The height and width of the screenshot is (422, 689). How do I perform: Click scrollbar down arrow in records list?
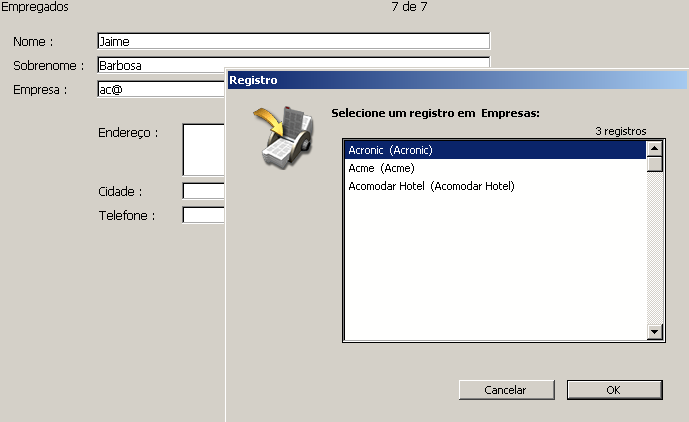tap(655, 332)
